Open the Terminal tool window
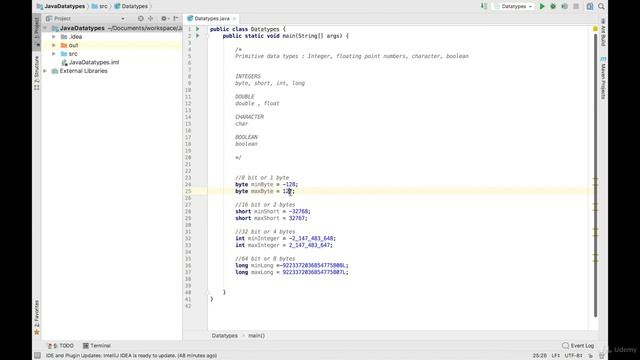 [x=97, y=346]
